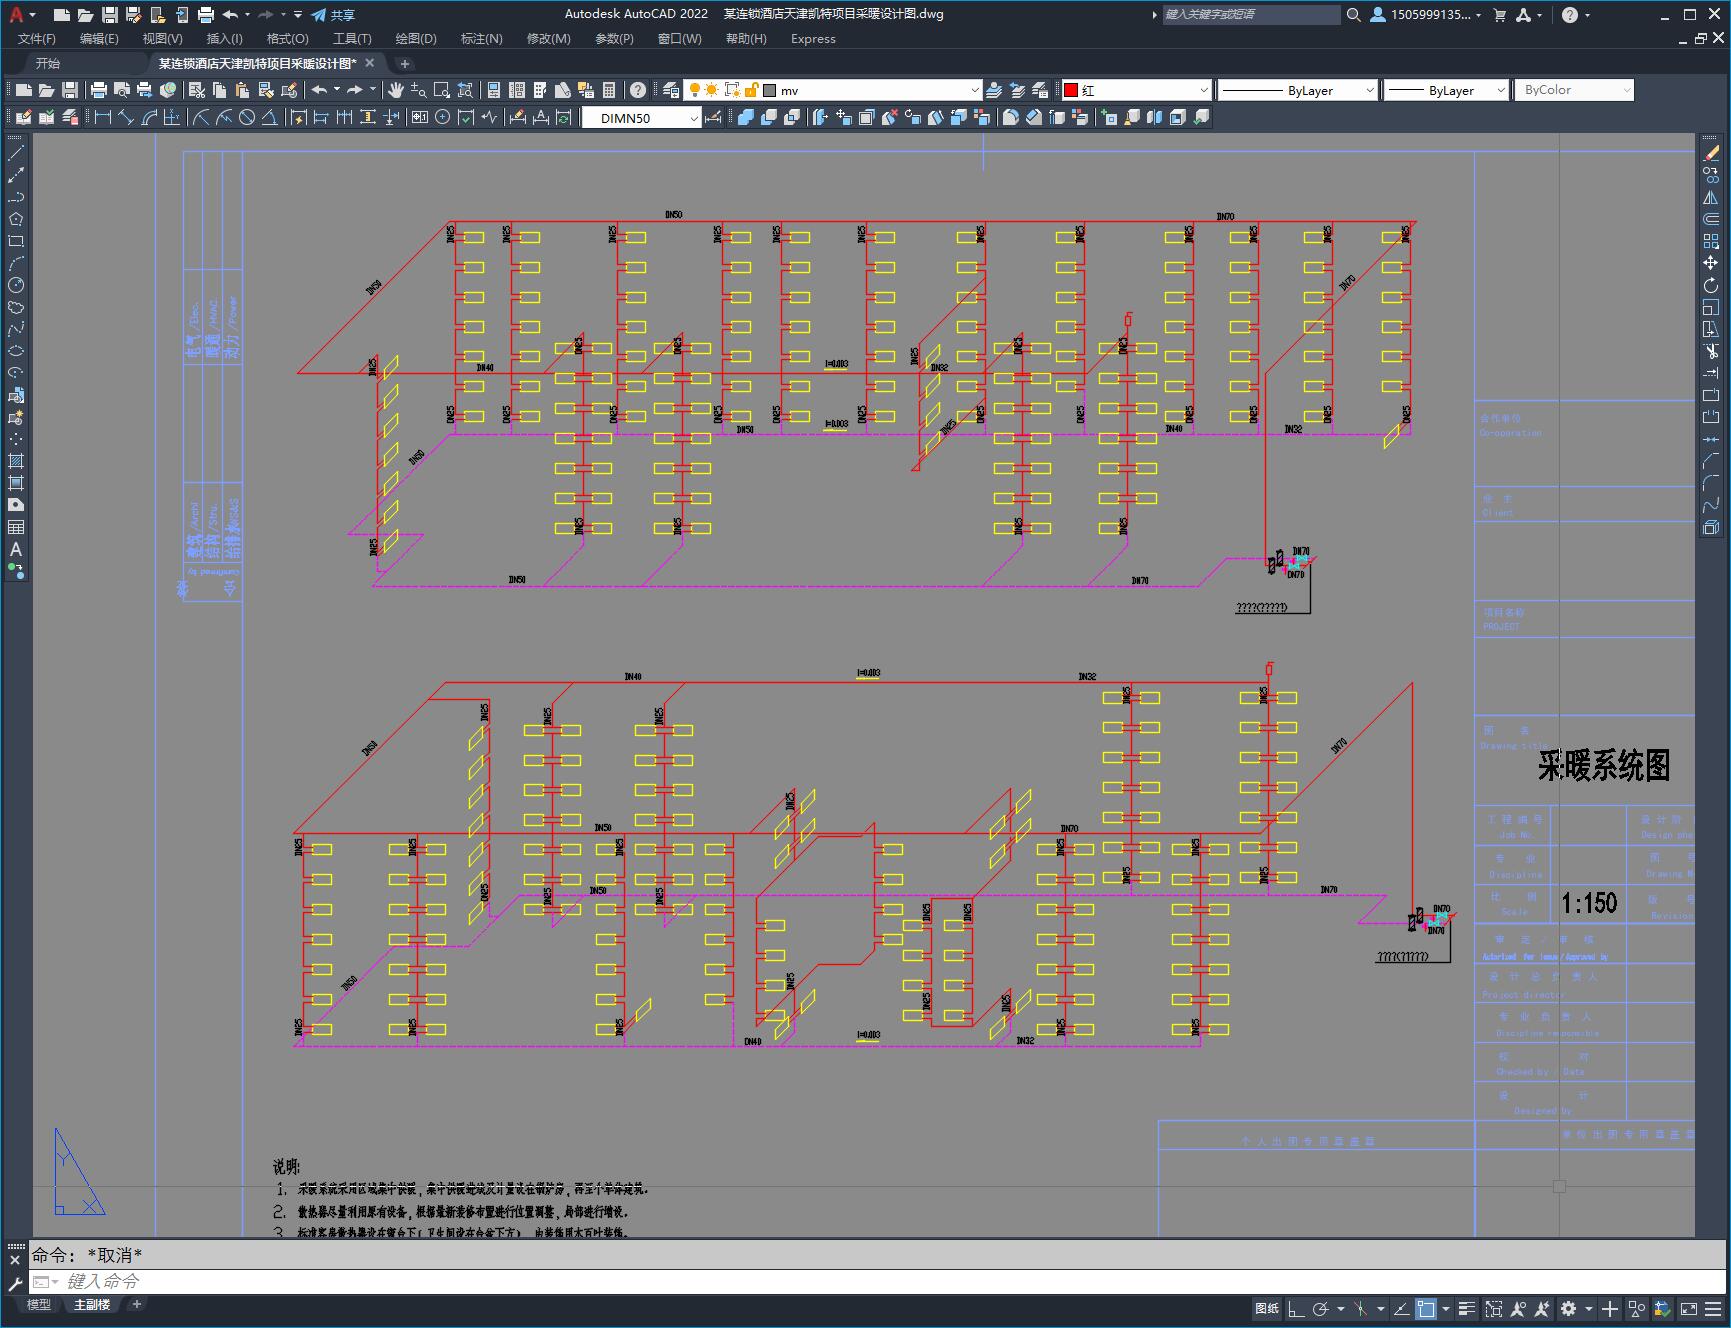This screenshot has width=1731, height=1328.
Task: Switch to the 主副楼 layout tab
Action: 92,1304
